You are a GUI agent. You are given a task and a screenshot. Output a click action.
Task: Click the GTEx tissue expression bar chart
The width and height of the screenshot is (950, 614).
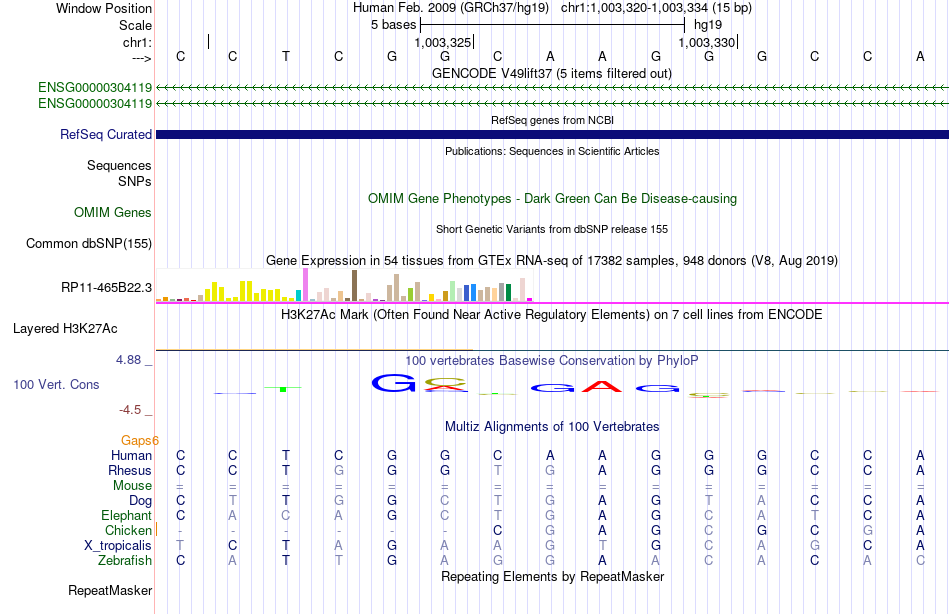344,285
